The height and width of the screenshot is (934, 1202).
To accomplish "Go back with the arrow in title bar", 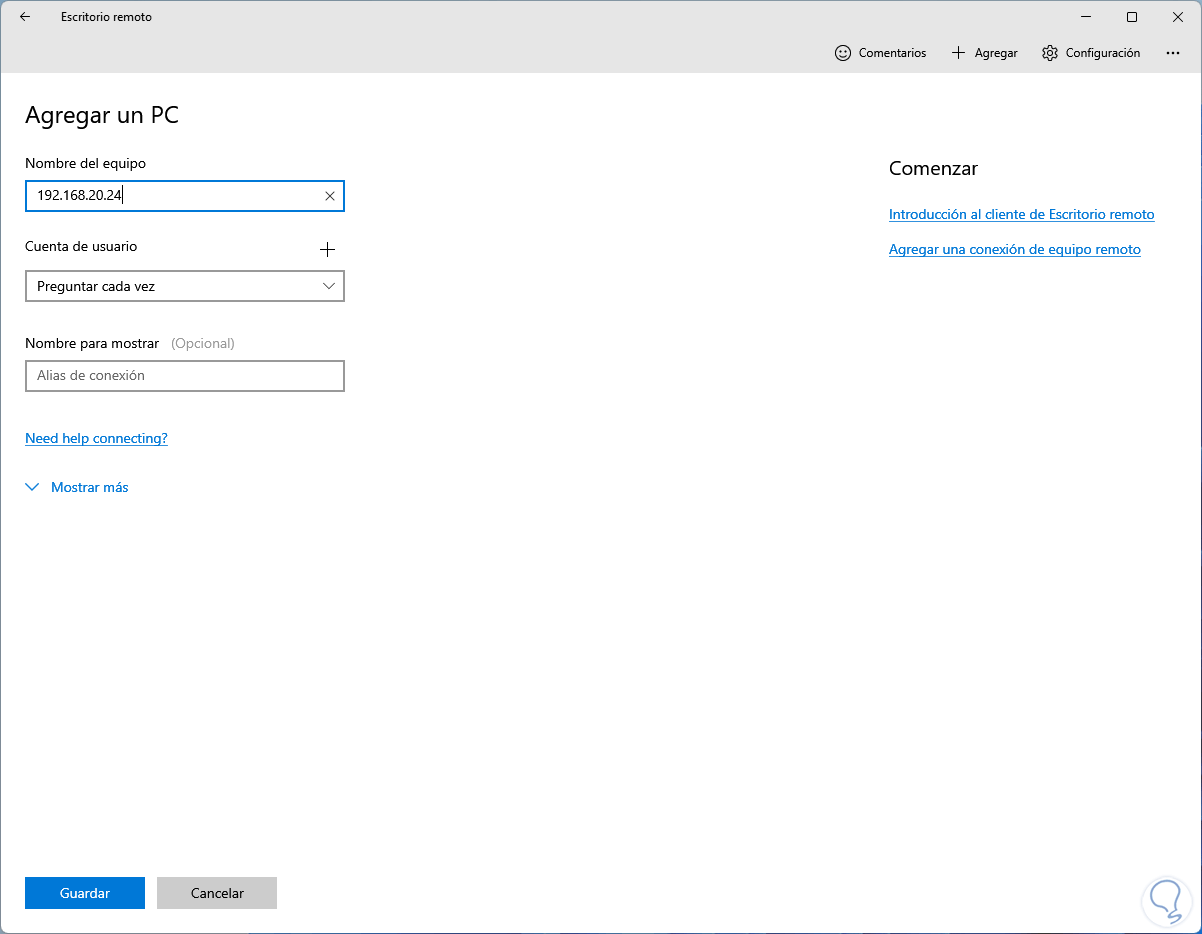I will click(x=25, y=17).
